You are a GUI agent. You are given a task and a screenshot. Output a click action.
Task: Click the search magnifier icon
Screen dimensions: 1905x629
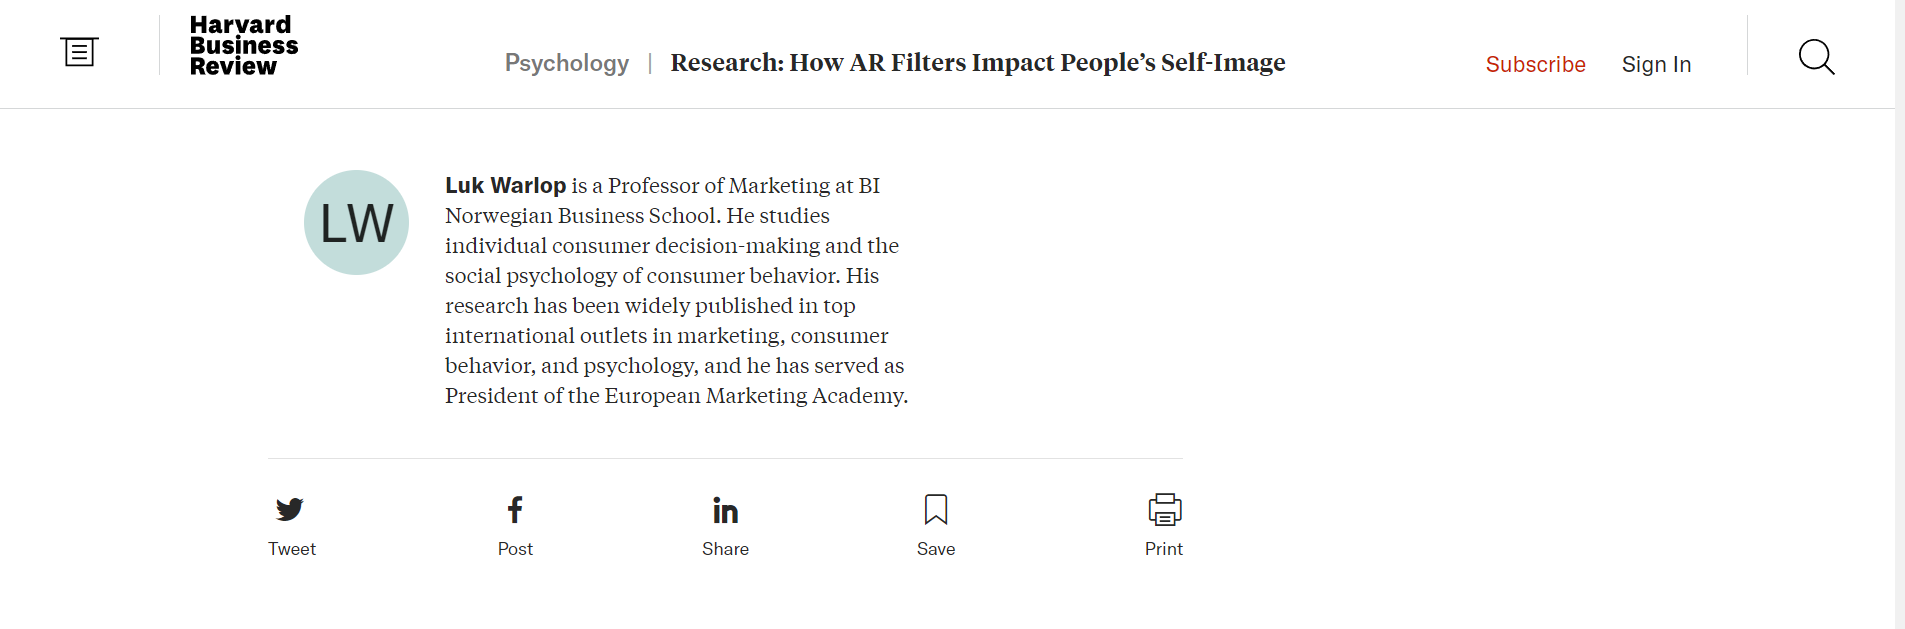point(1815,58)
